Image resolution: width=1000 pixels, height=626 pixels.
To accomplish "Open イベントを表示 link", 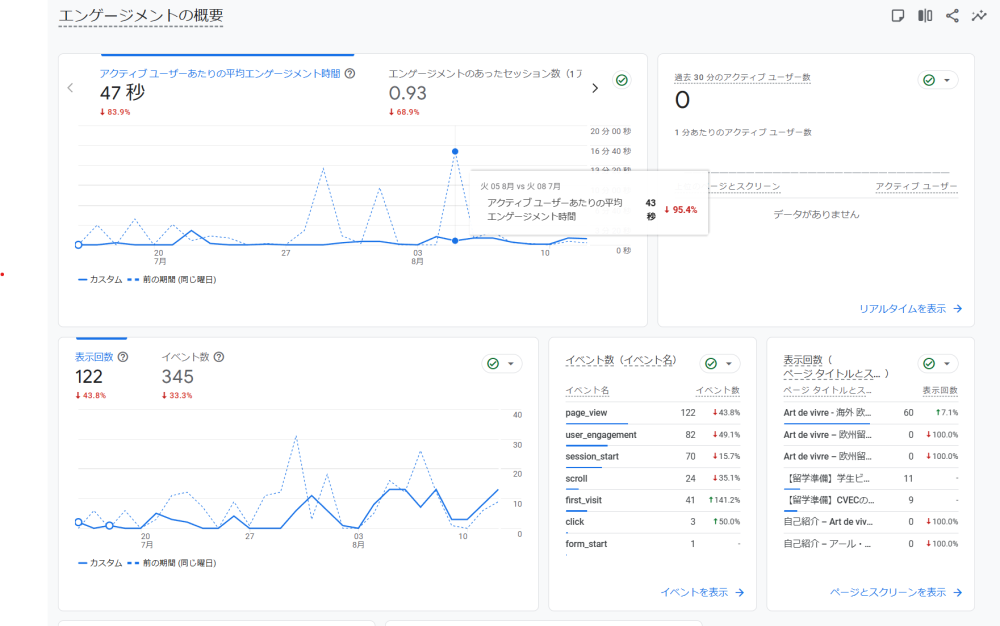I will click(702, 592).
